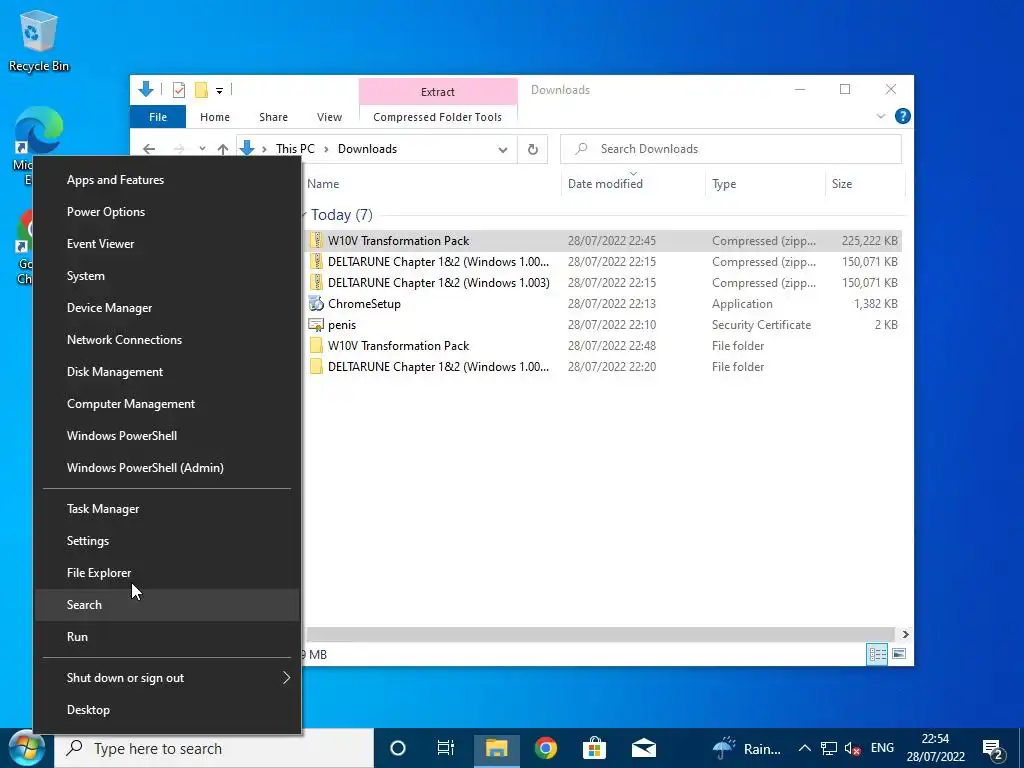Open address bar history dropdown
This screenshot has height=768, width=1024.
coord(503,150)
